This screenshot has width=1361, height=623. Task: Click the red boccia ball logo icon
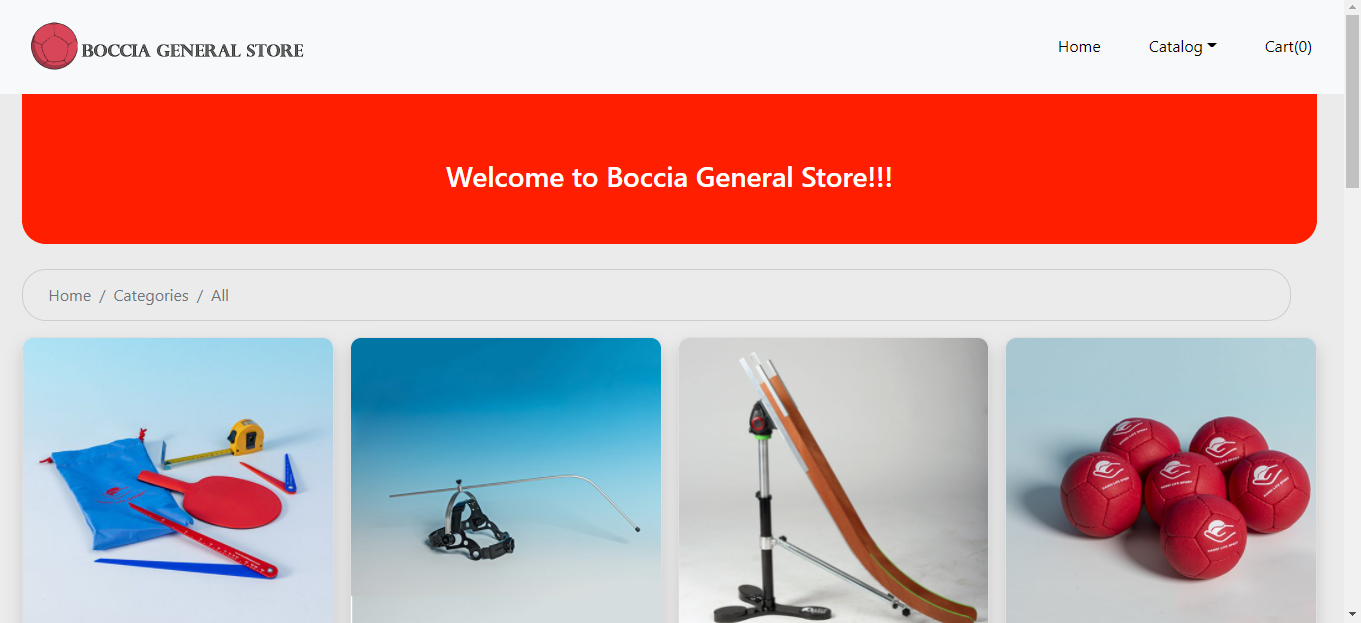pos(54,46)
